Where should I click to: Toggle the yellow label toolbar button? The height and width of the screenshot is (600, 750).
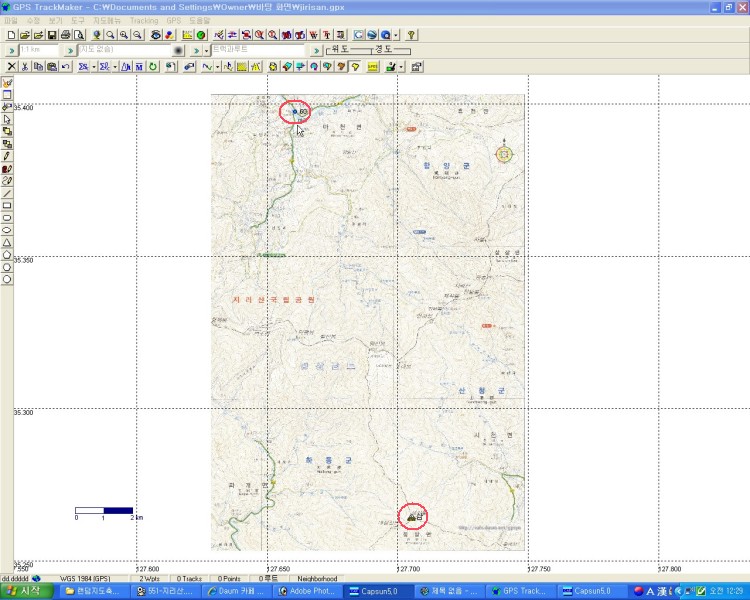[373, 67]
